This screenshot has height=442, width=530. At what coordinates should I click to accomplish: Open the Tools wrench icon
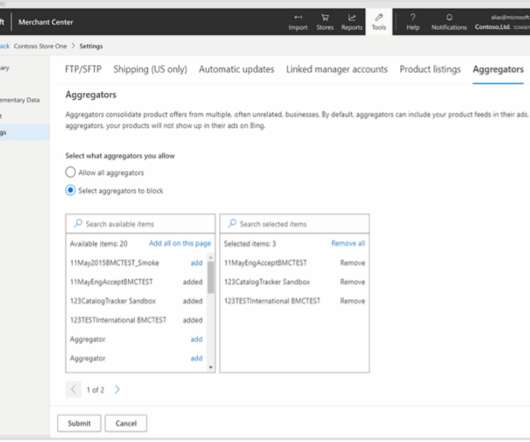click(379, 22)
